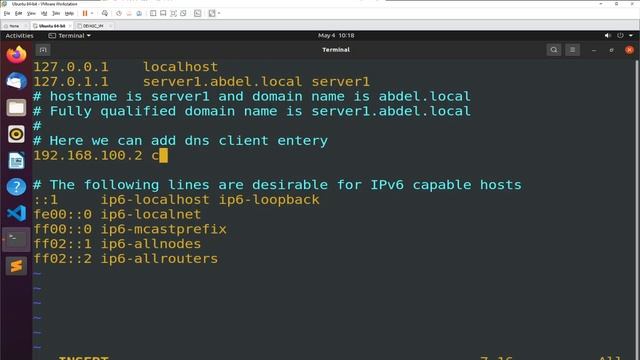The height and width of the screenshot is (360, 640).
Task: Open the terminal hamburger menu
Action: coord(572,50)
